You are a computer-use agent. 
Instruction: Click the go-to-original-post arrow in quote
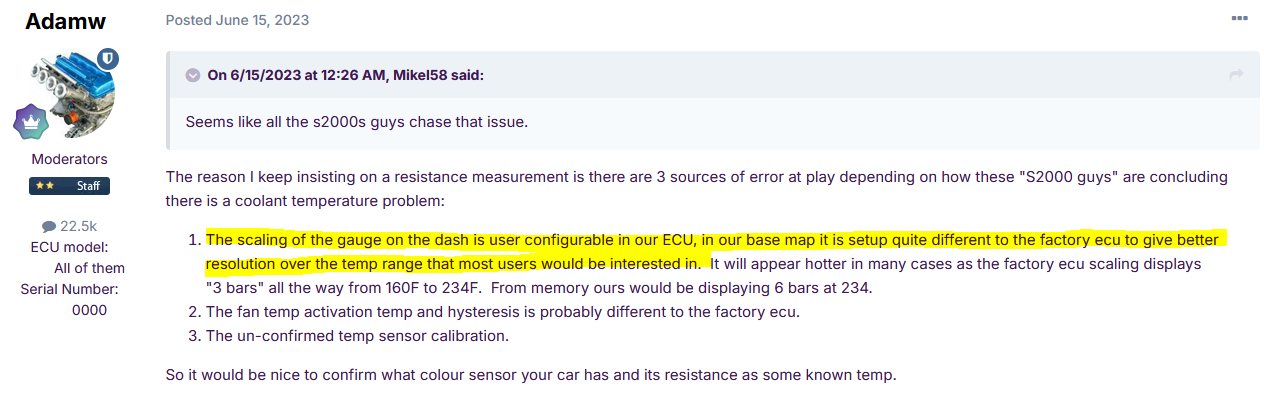point(1236,75)
